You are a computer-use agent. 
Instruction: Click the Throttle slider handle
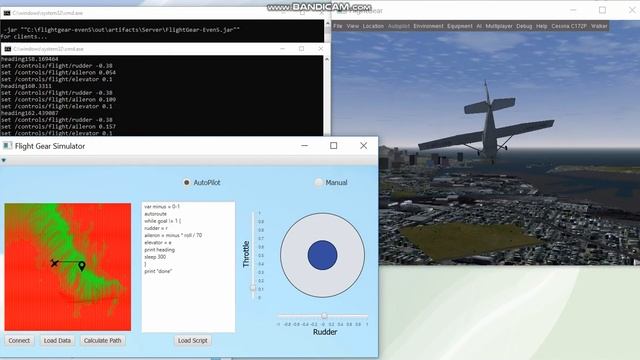[253, 288]
